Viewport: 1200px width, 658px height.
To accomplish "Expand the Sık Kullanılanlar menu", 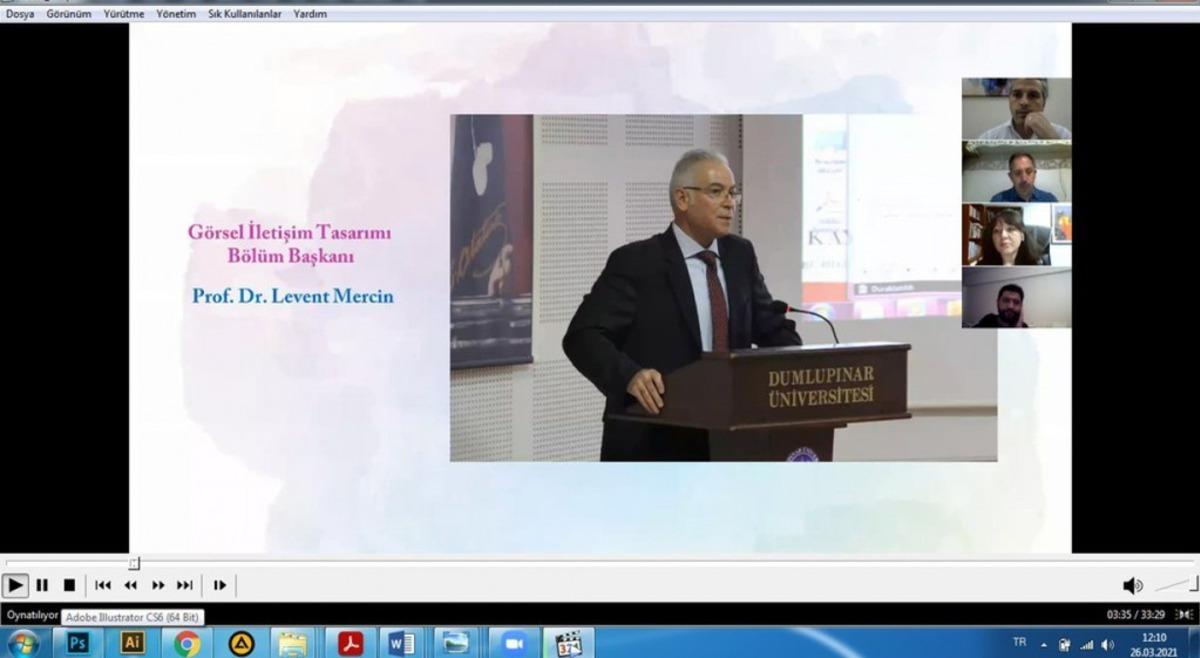I will pyautogui.click(x=244, y=14).
